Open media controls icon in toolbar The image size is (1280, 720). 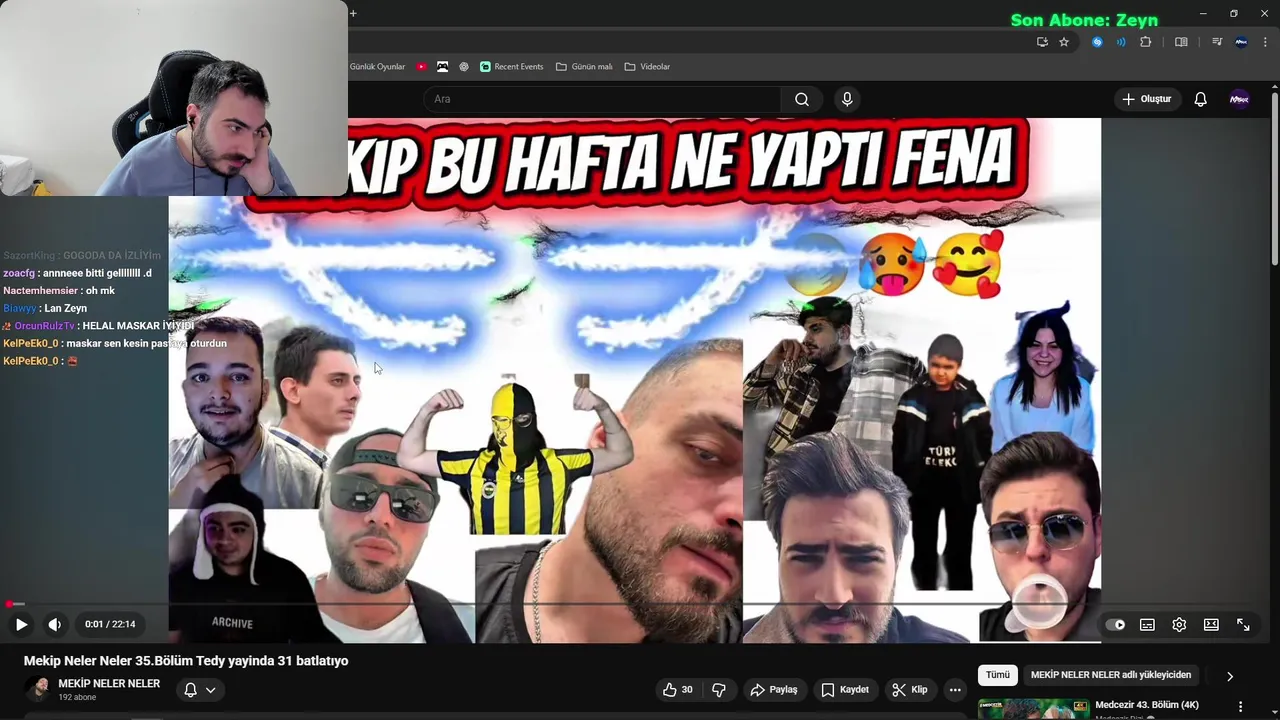[x=1217, y=42]
